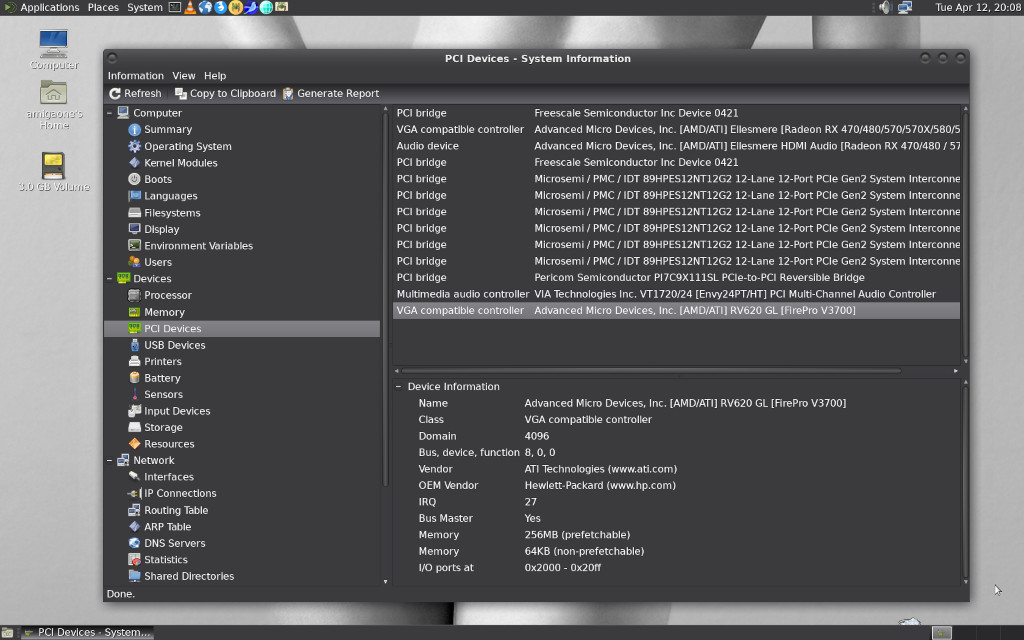This screenshot has height=640, width=1024.
Task: Select the highlighted PCI Devices tree item
Action: (242, 328)
